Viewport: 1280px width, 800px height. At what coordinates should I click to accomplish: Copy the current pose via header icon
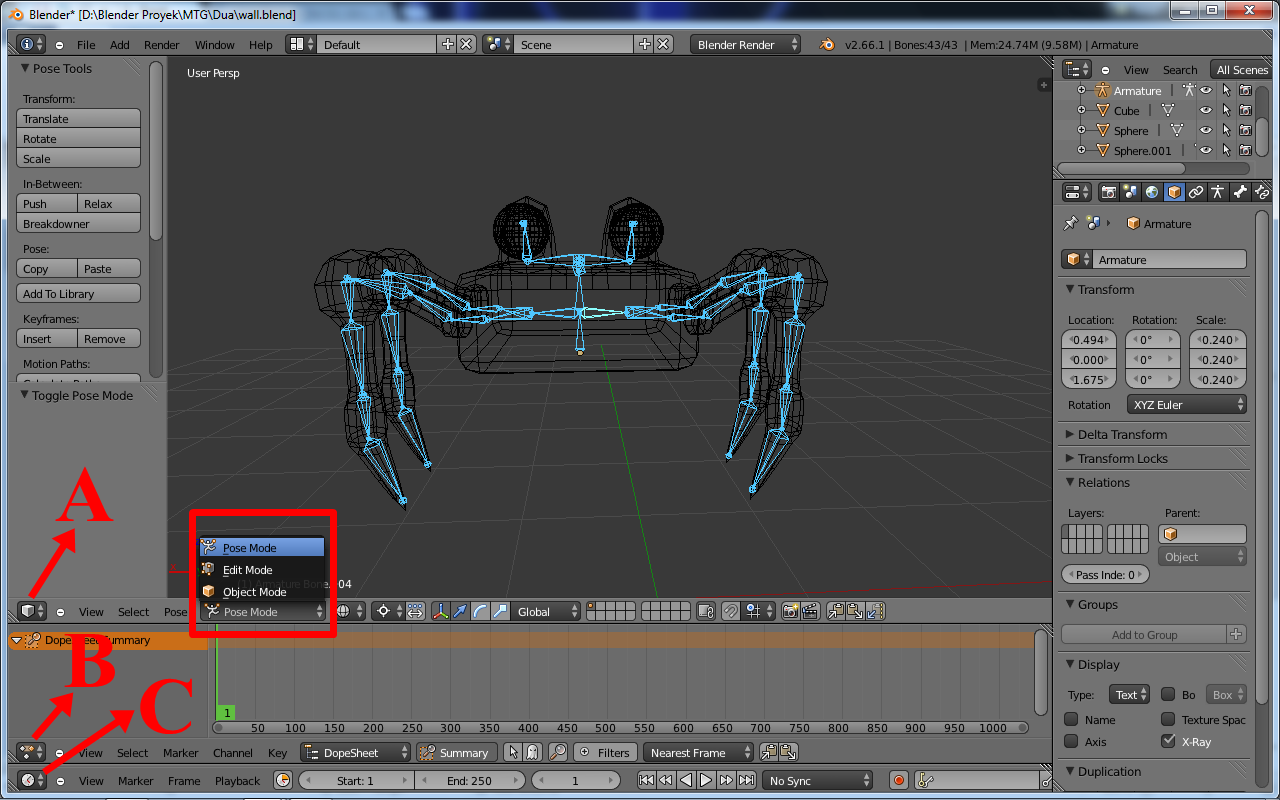836,611
